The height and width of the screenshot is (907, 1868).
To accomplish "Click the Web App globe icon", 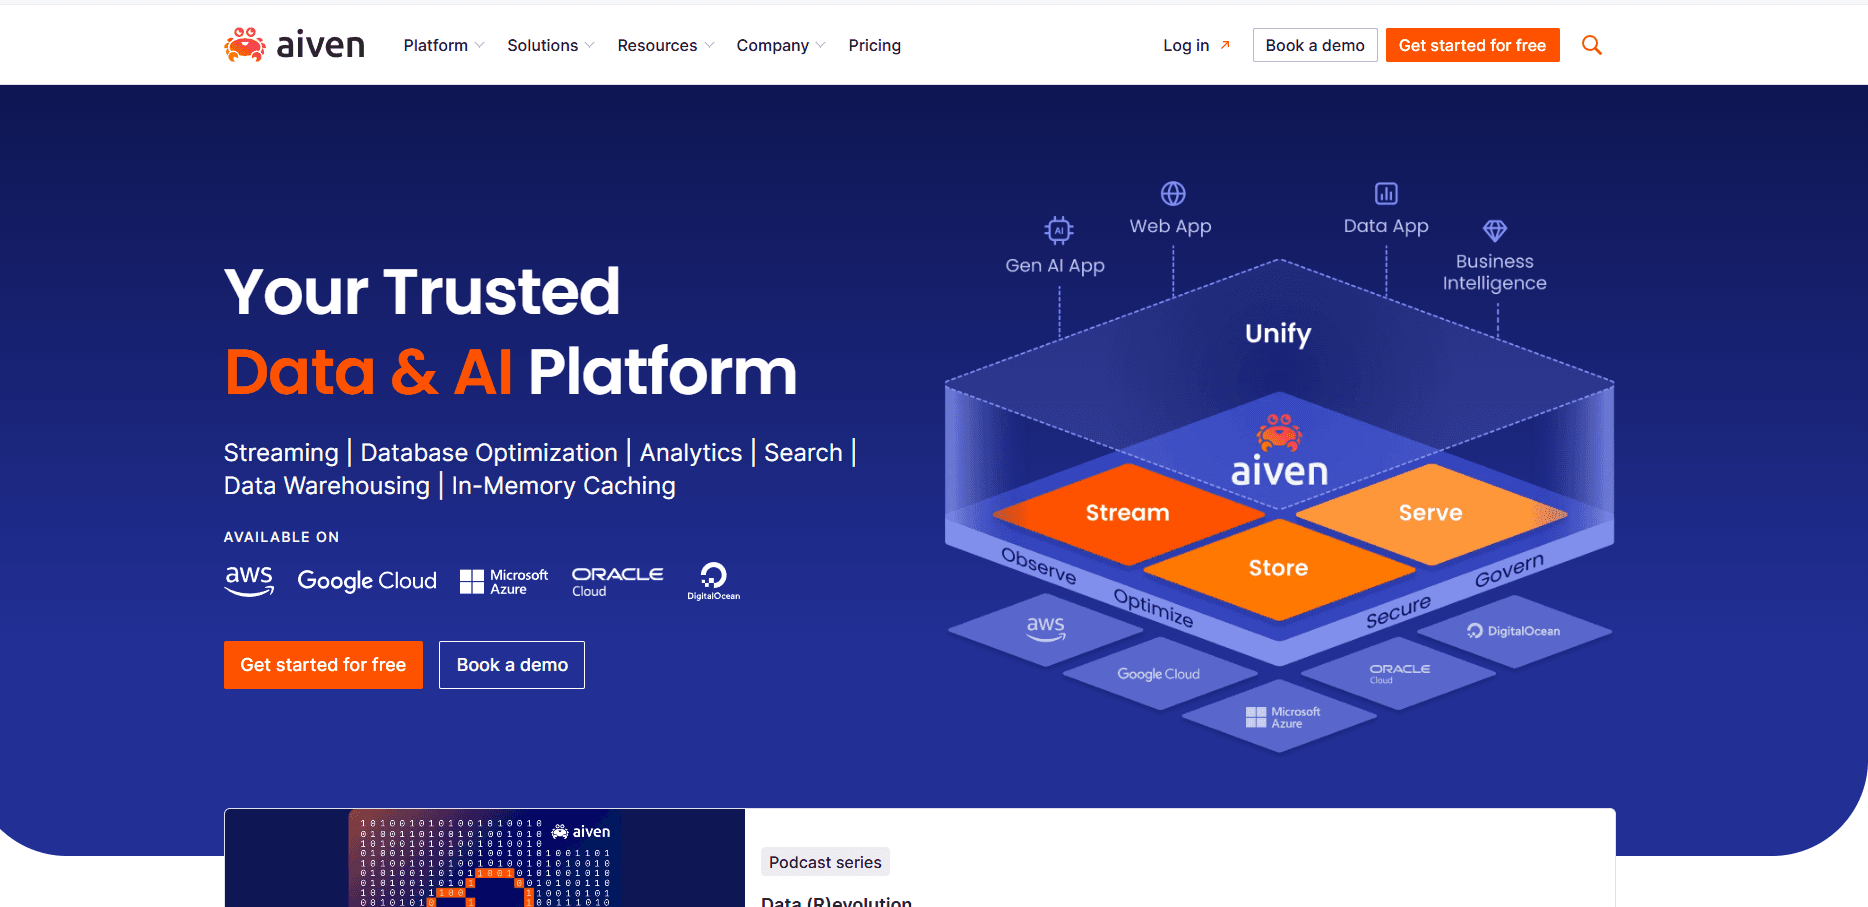I will [x=1173, y=193].
